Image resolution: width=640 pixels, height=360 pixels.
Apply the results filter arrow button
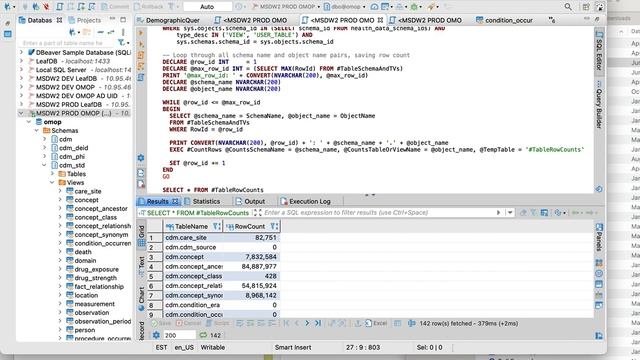pos(498,213)
